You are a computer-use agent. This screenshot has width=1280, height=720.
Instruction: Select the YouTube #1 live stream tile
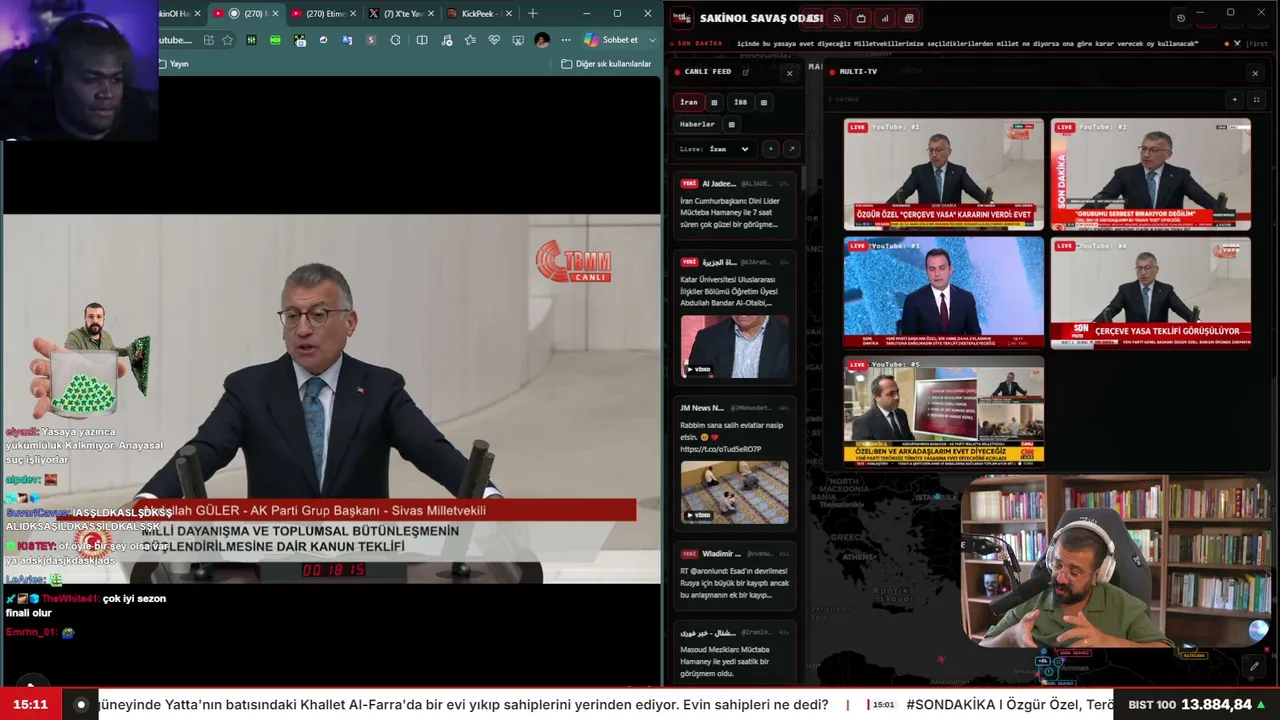tap(943, 175)
